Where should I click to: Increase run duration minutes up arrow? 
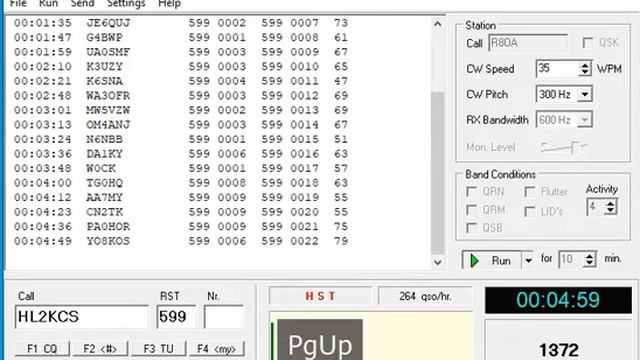click(590, 256)
